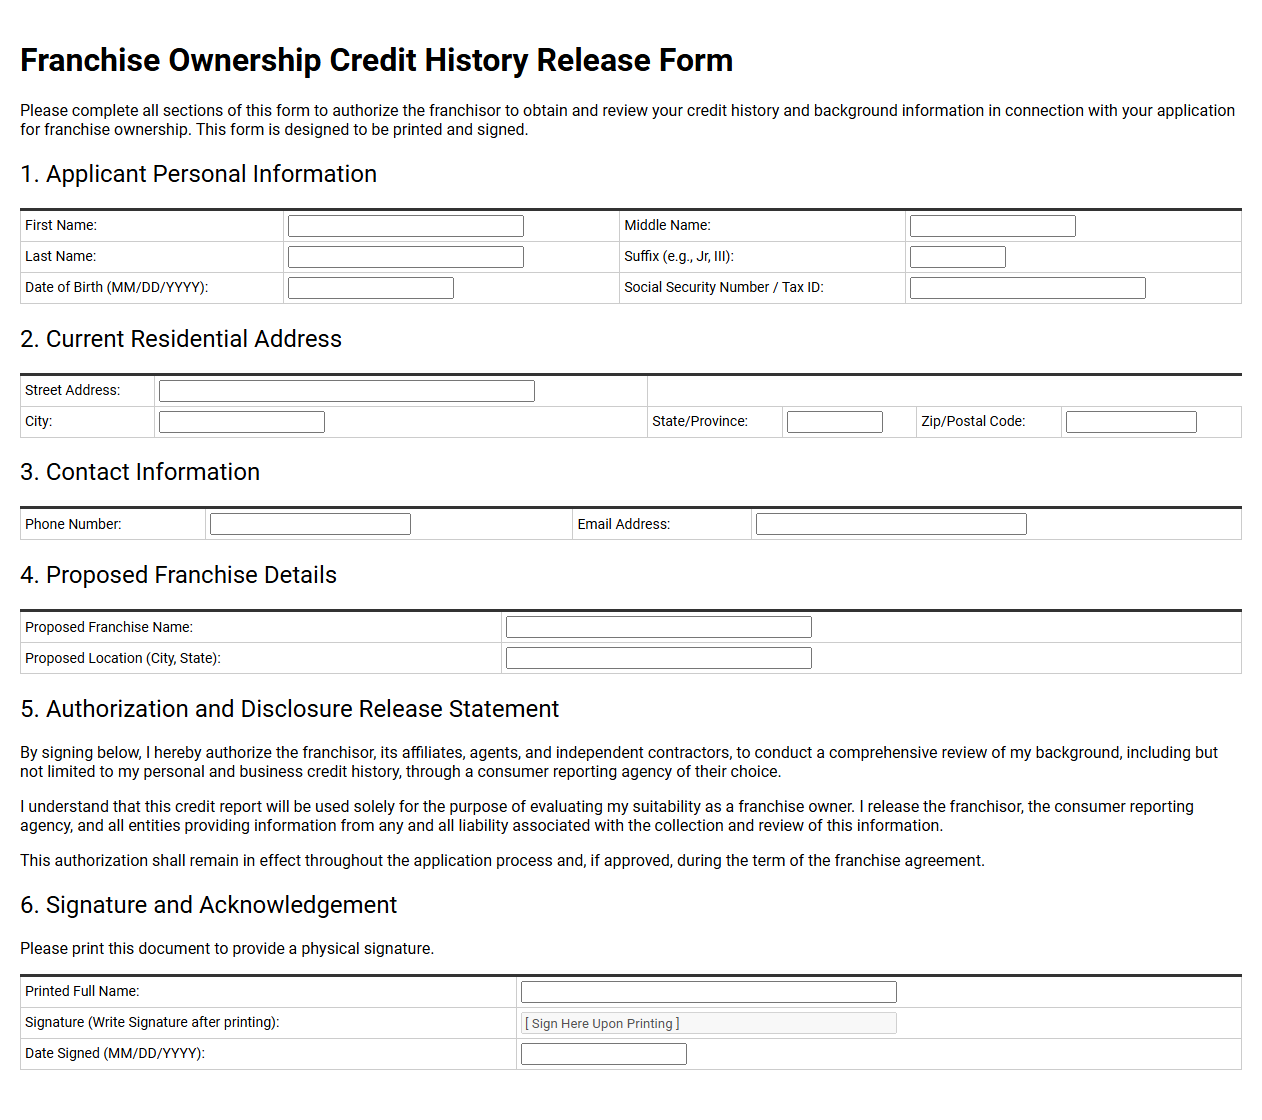The height and width of the screenshot is (1120, 1262).
Task: Click 'Please print this document' instruction text
Action: click(227, 949)
